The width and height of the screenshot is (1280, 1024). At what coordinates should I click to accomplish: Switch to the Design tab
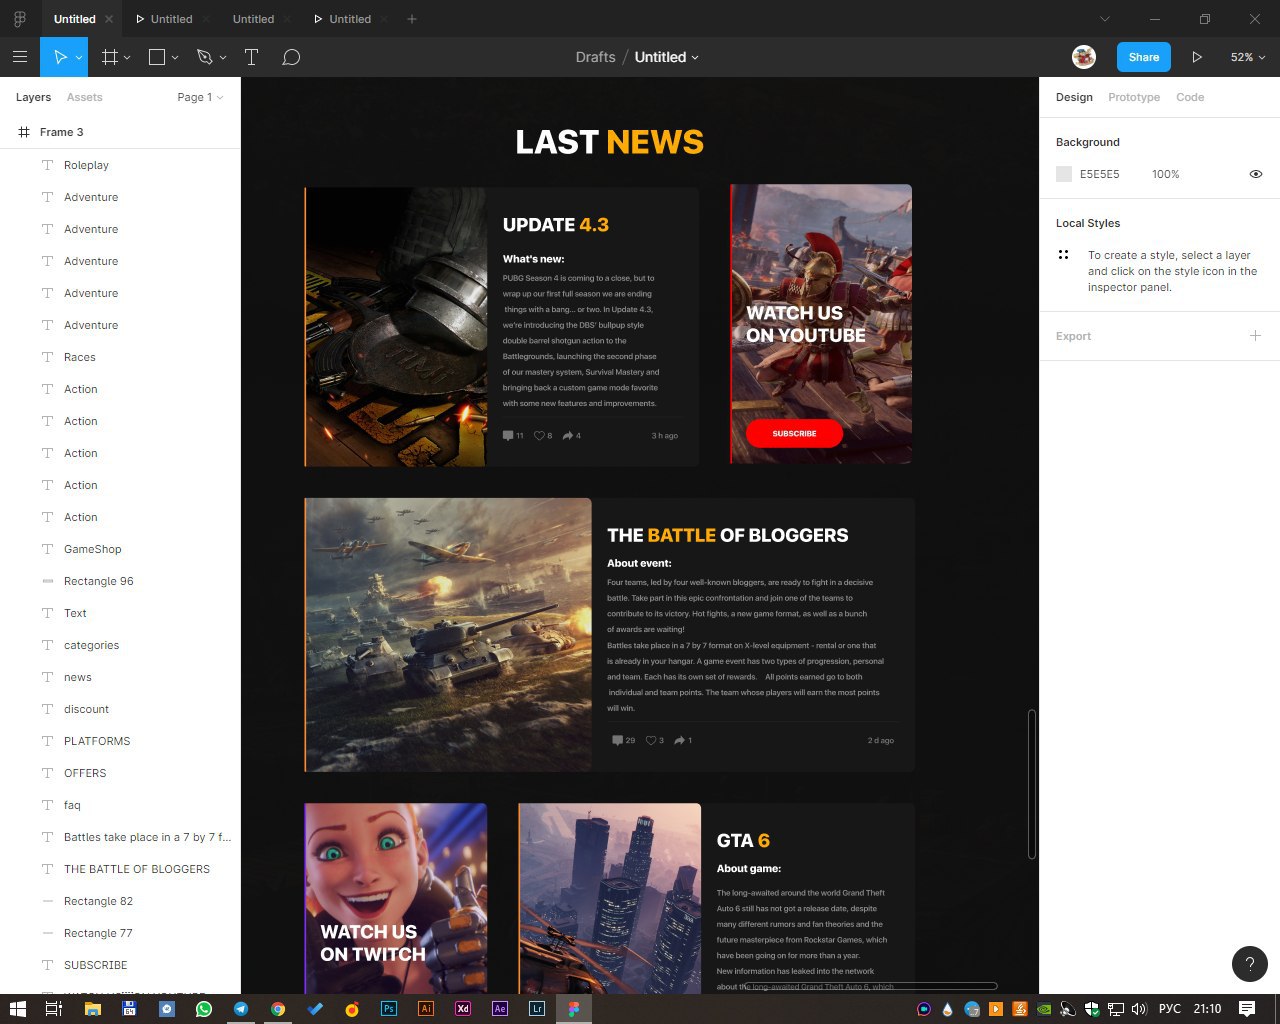tap(1074, 97)
